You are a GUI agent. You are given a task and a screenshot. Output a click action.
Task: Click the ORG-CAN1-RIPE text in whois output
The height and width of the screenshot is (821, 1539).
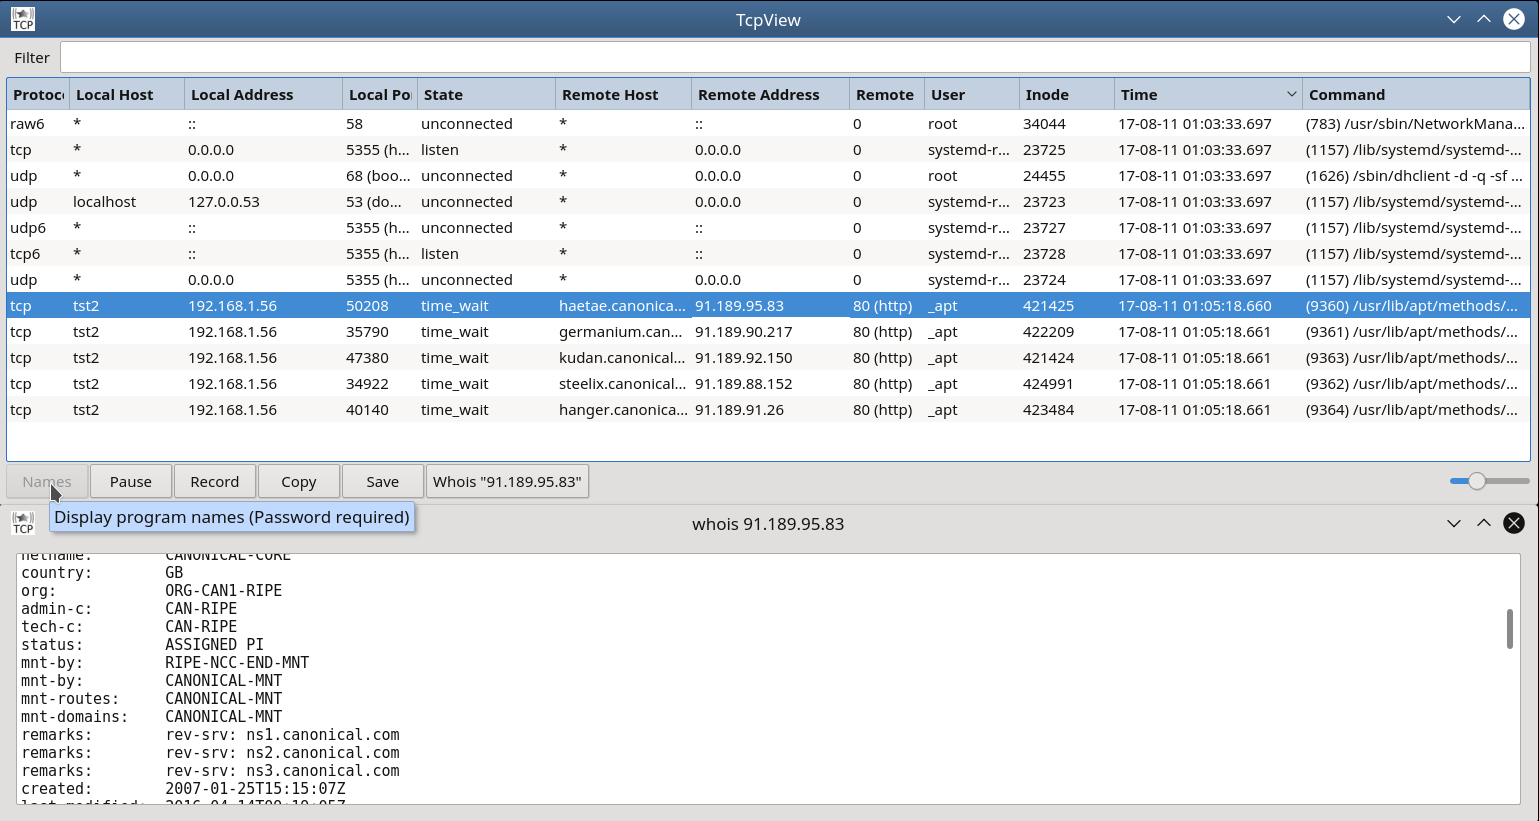223,591
